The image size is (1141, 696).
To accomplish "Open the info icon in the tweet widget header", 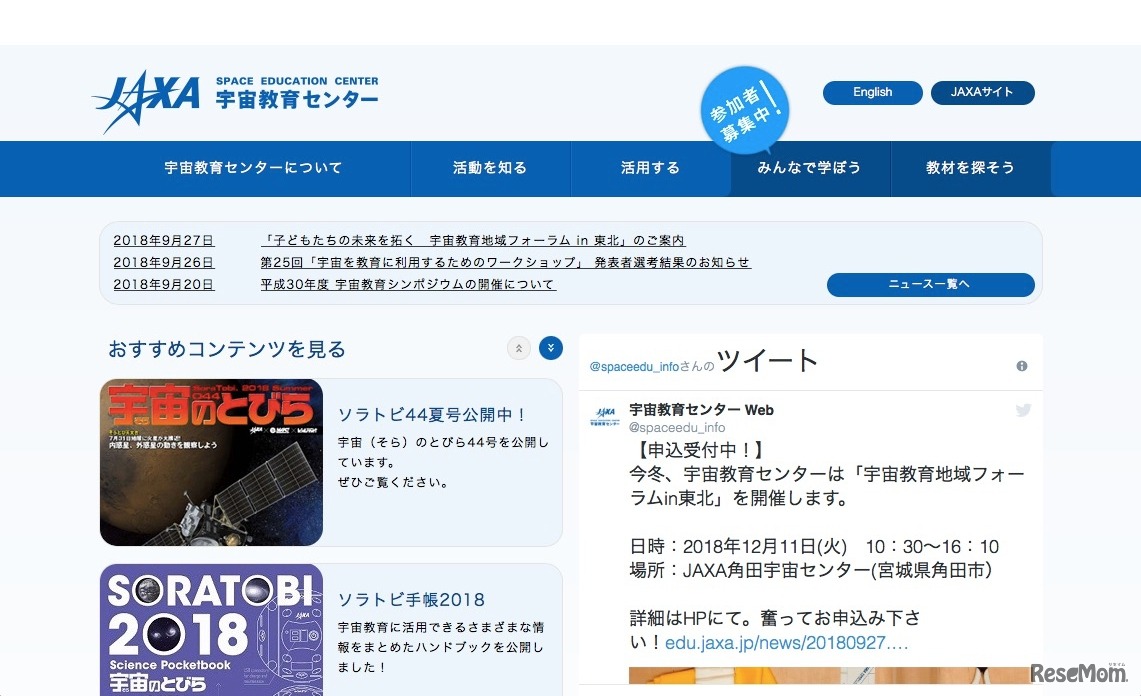I will coord(1022,366).
